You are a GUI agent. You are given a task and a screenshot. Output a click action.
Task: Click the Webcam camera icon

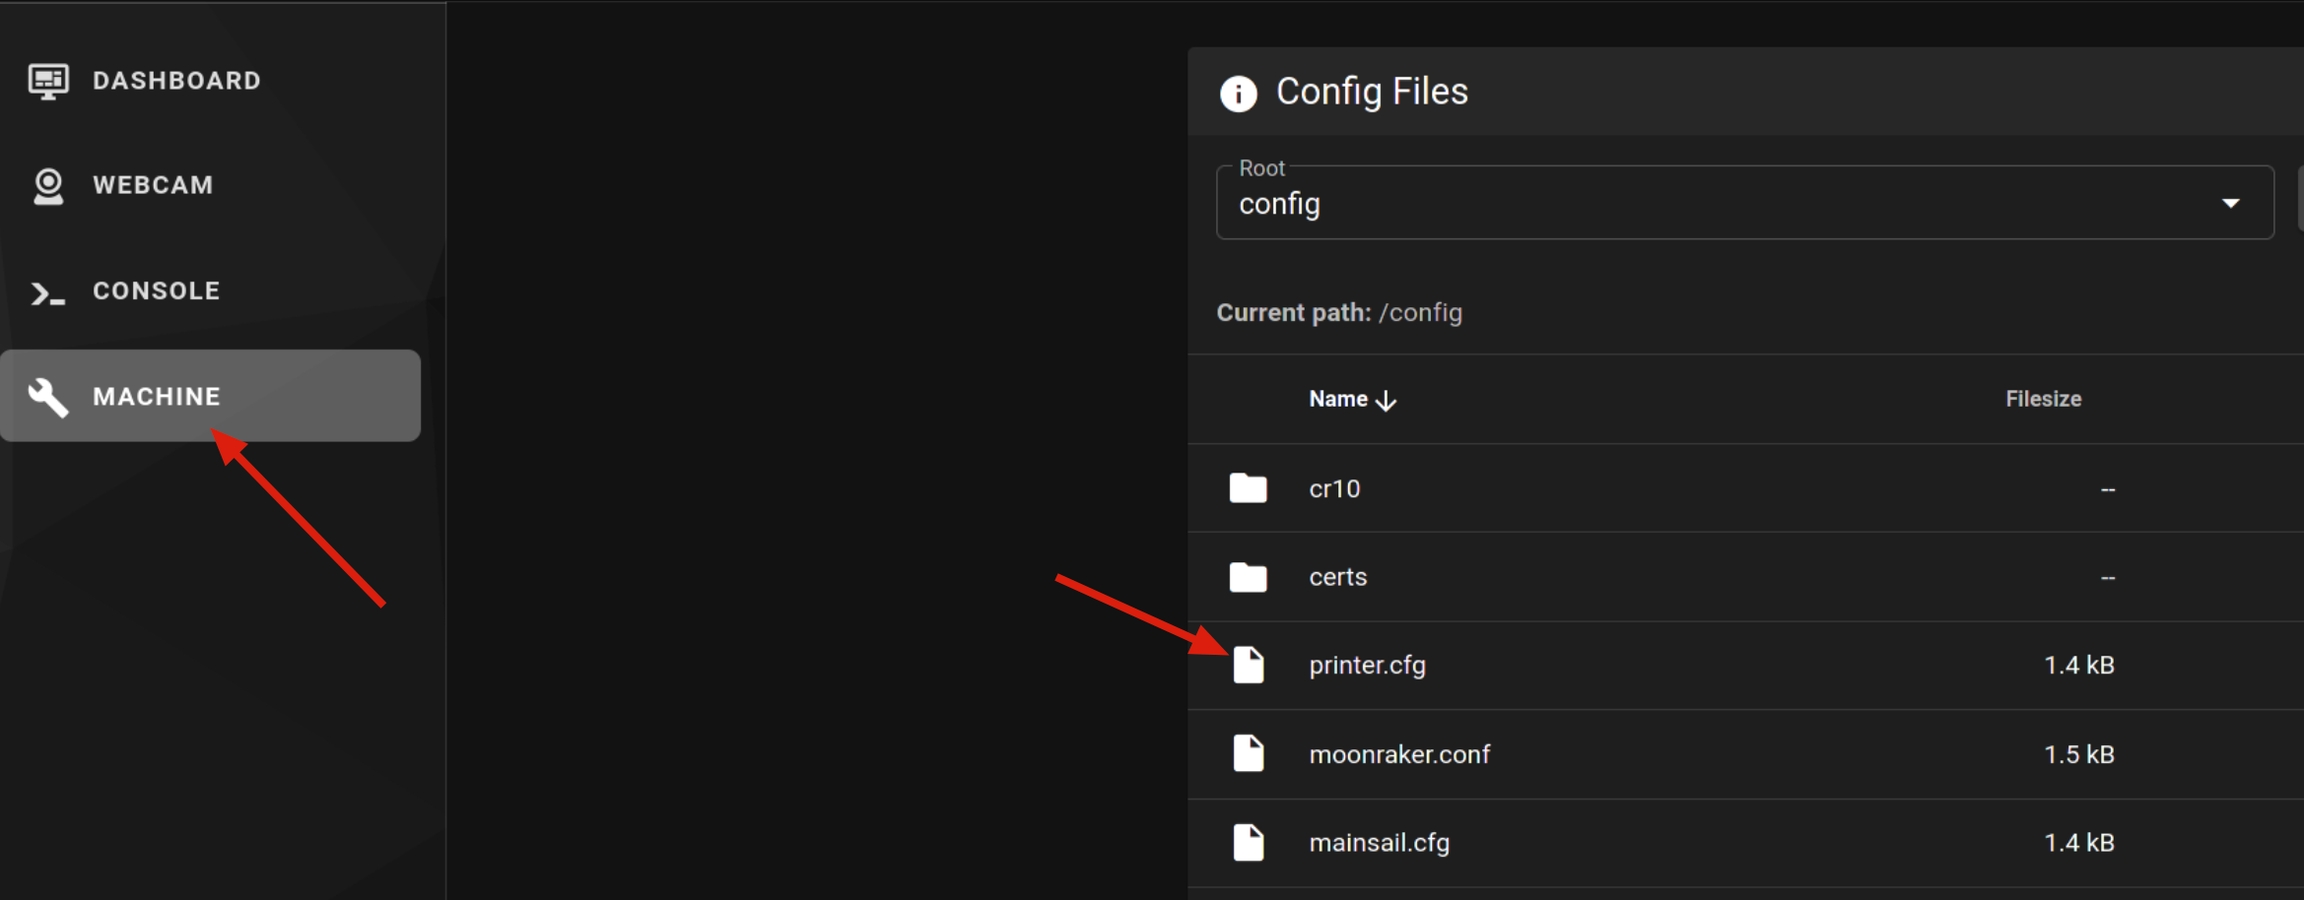pyautogui.click(x=48, y=186)
